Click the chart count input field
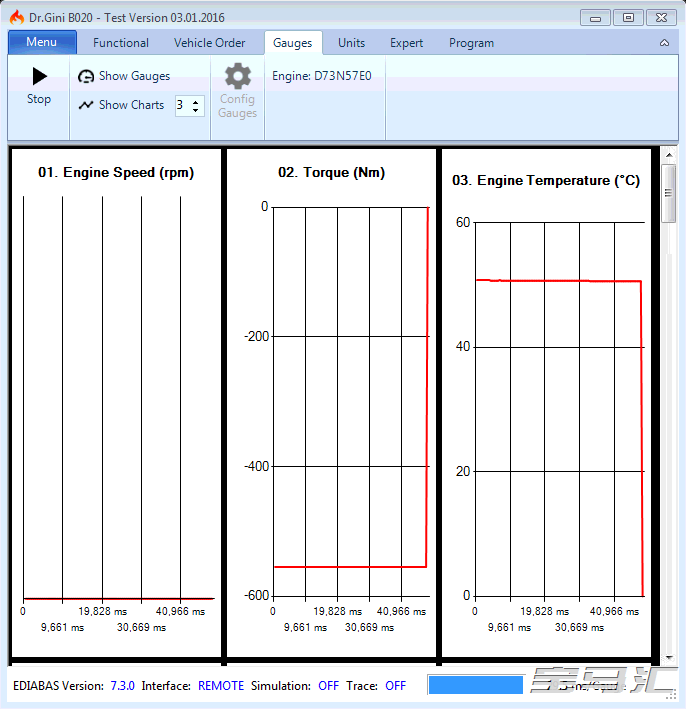Screen dimensions: 686x709 pyautogui.click(x=183, y=105)
